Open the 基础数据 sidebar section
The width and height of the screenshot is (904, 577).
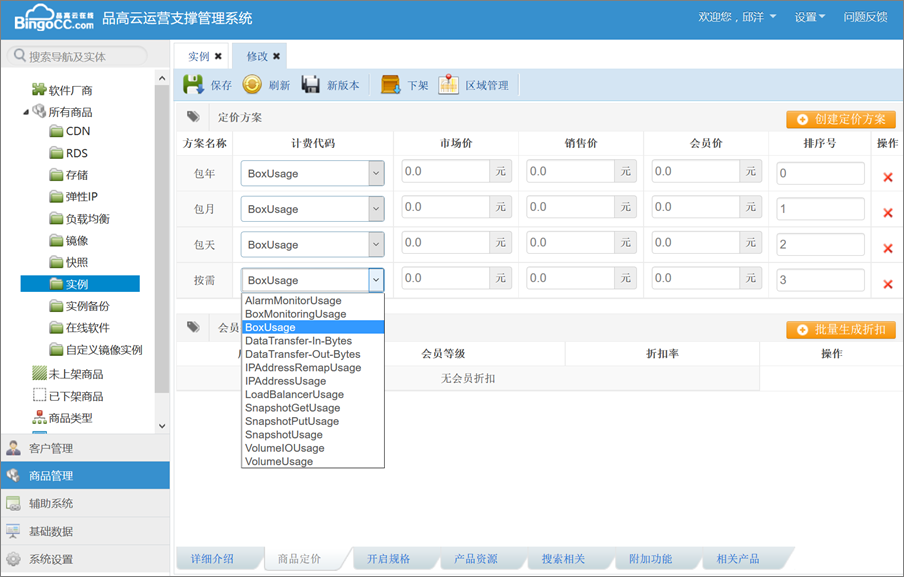click(x=85, y=531)
